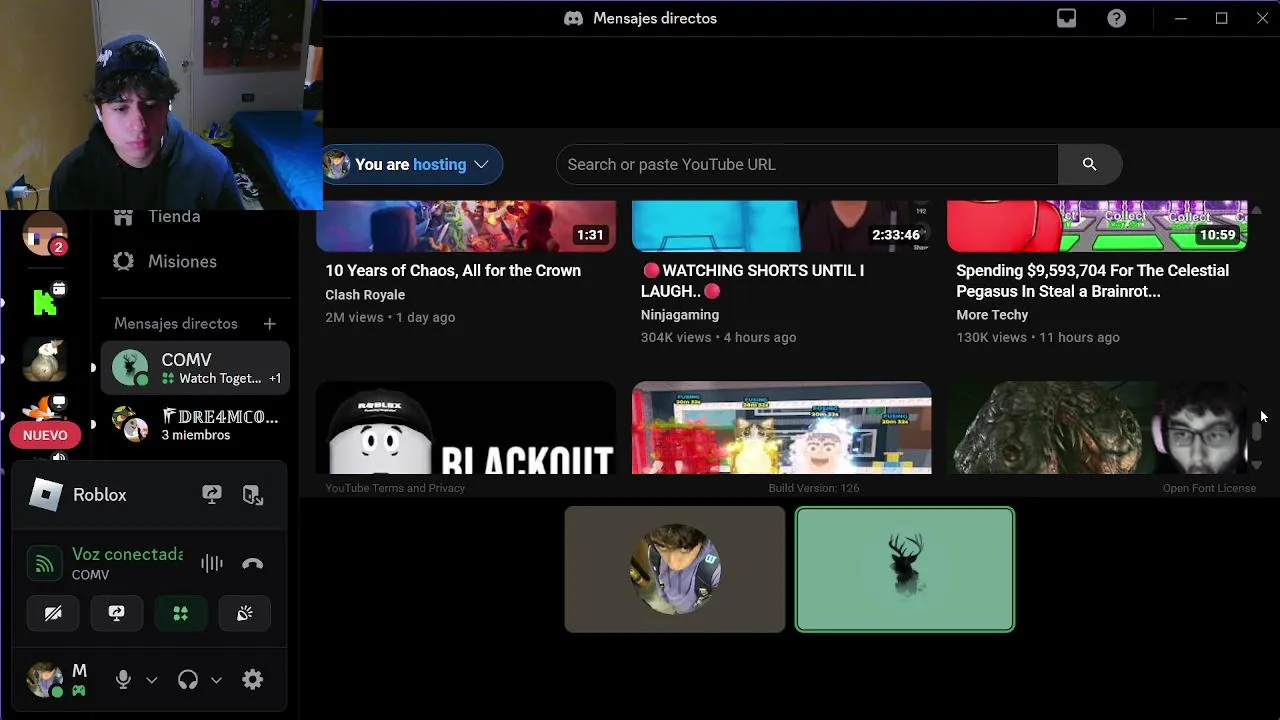The image size is (1280, 720).
Task: Click the green voice connection signal icon
Action: [x=44, y=564]
